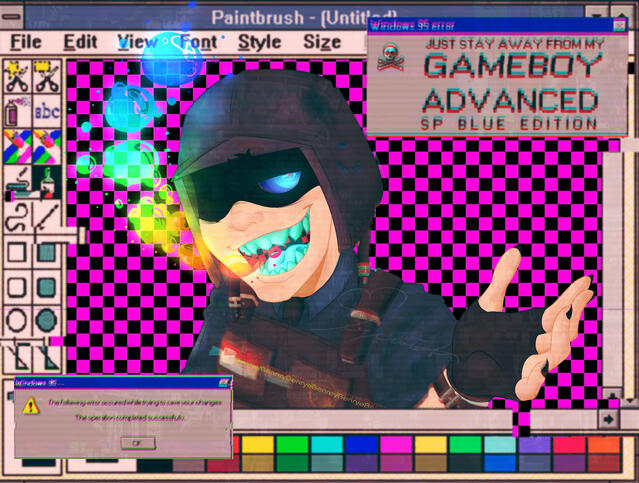Click the yellow warning triangle icon
This screenshot has width=639, height=483.
pos(31,406)
